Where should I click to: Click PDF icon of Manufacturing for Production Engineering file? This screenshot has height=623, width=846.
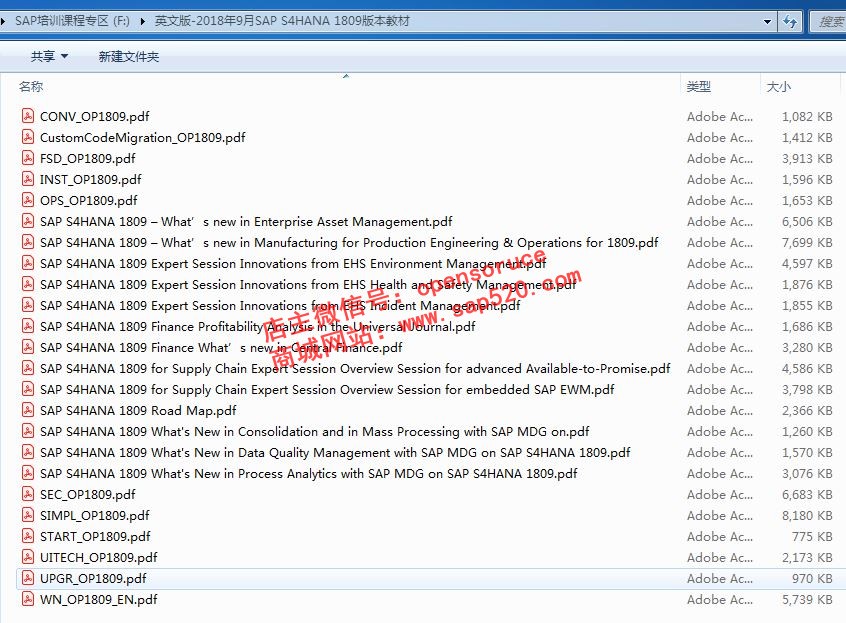pyautogui.click(x=28, y=242)
